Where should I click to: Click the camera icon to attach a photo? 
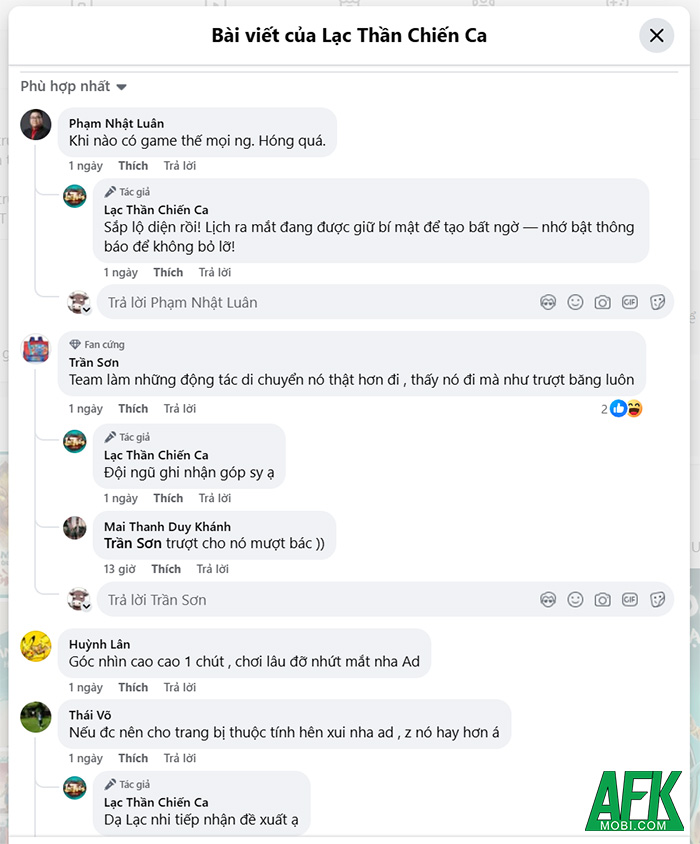pos(602,302)
